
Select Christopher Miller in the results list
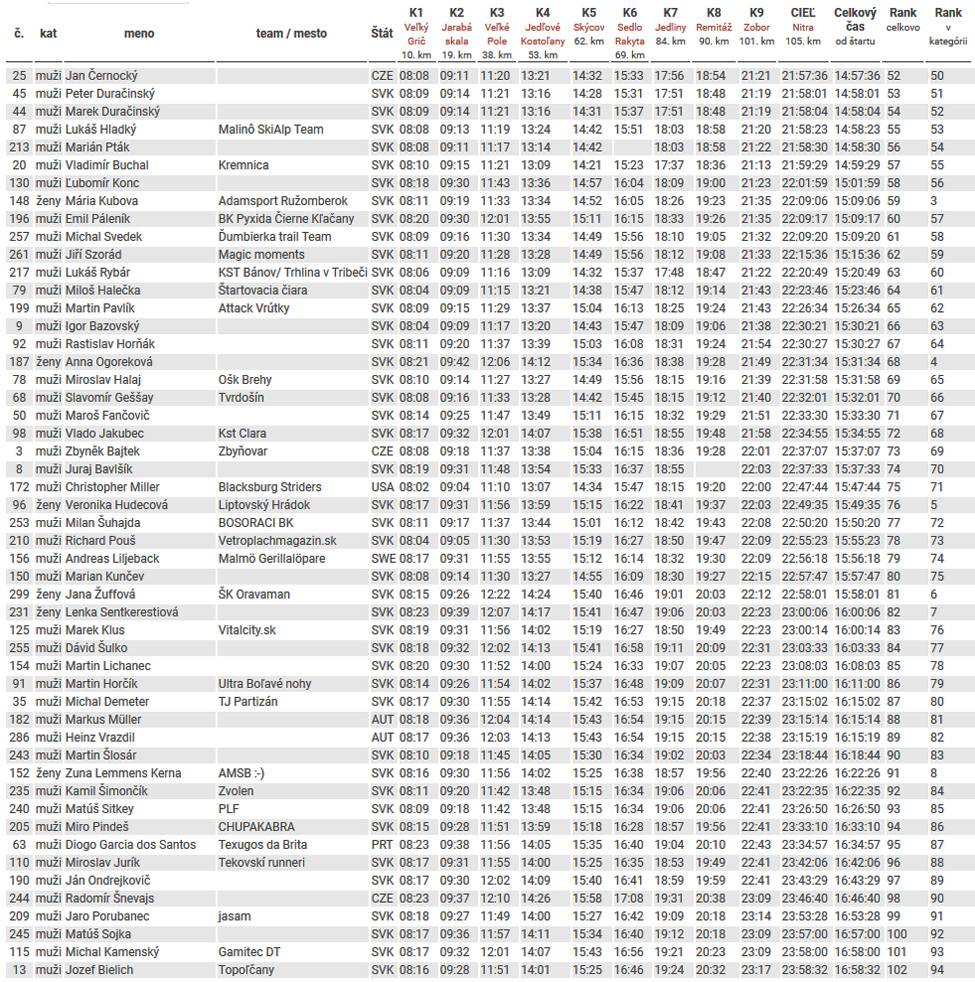112,487
